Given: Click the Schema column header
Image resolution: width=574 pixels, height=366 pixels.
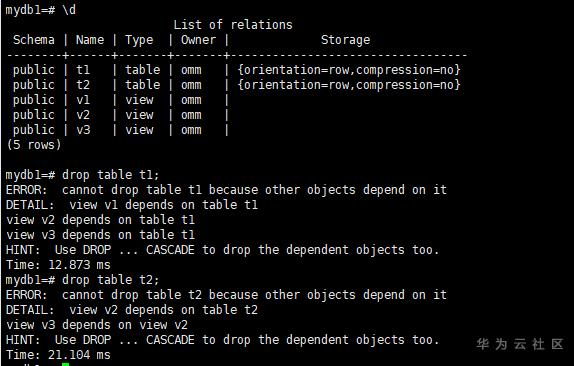Looking at the screenshot, I should pyautogui.click(x=34, y=40).
